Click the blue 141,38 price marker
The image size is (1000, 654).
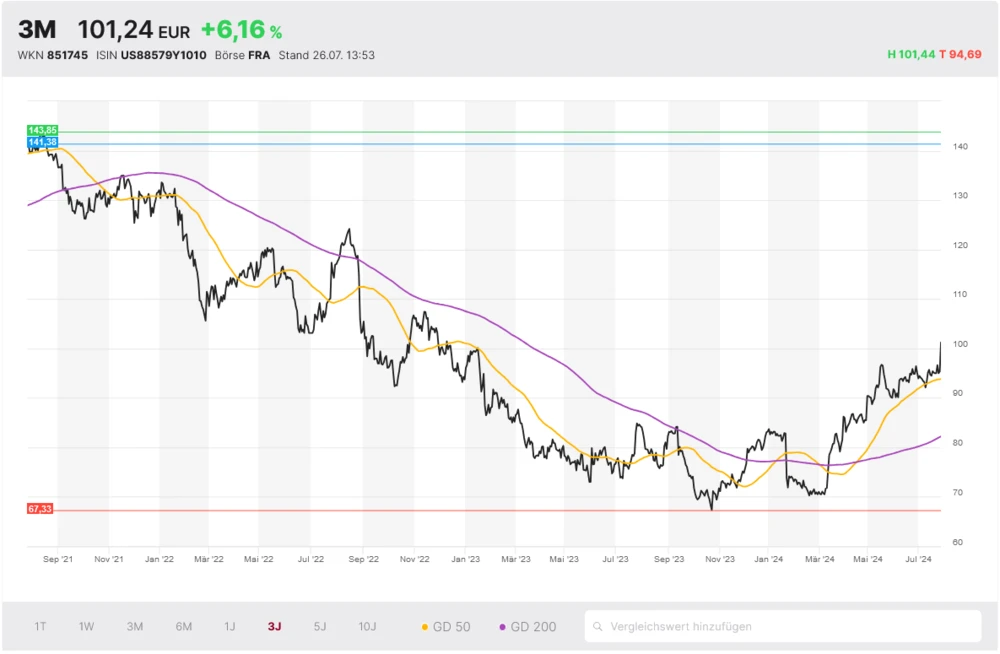tap(43, 143)
